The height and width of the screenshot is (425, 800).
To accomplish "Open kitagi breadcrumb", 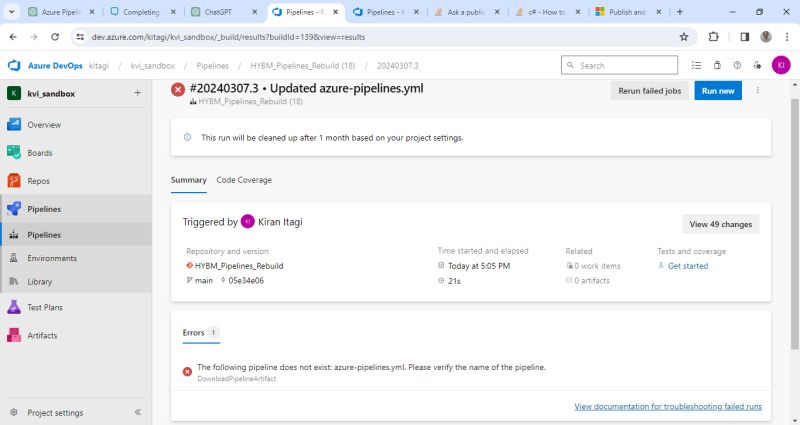I will 99,66.
